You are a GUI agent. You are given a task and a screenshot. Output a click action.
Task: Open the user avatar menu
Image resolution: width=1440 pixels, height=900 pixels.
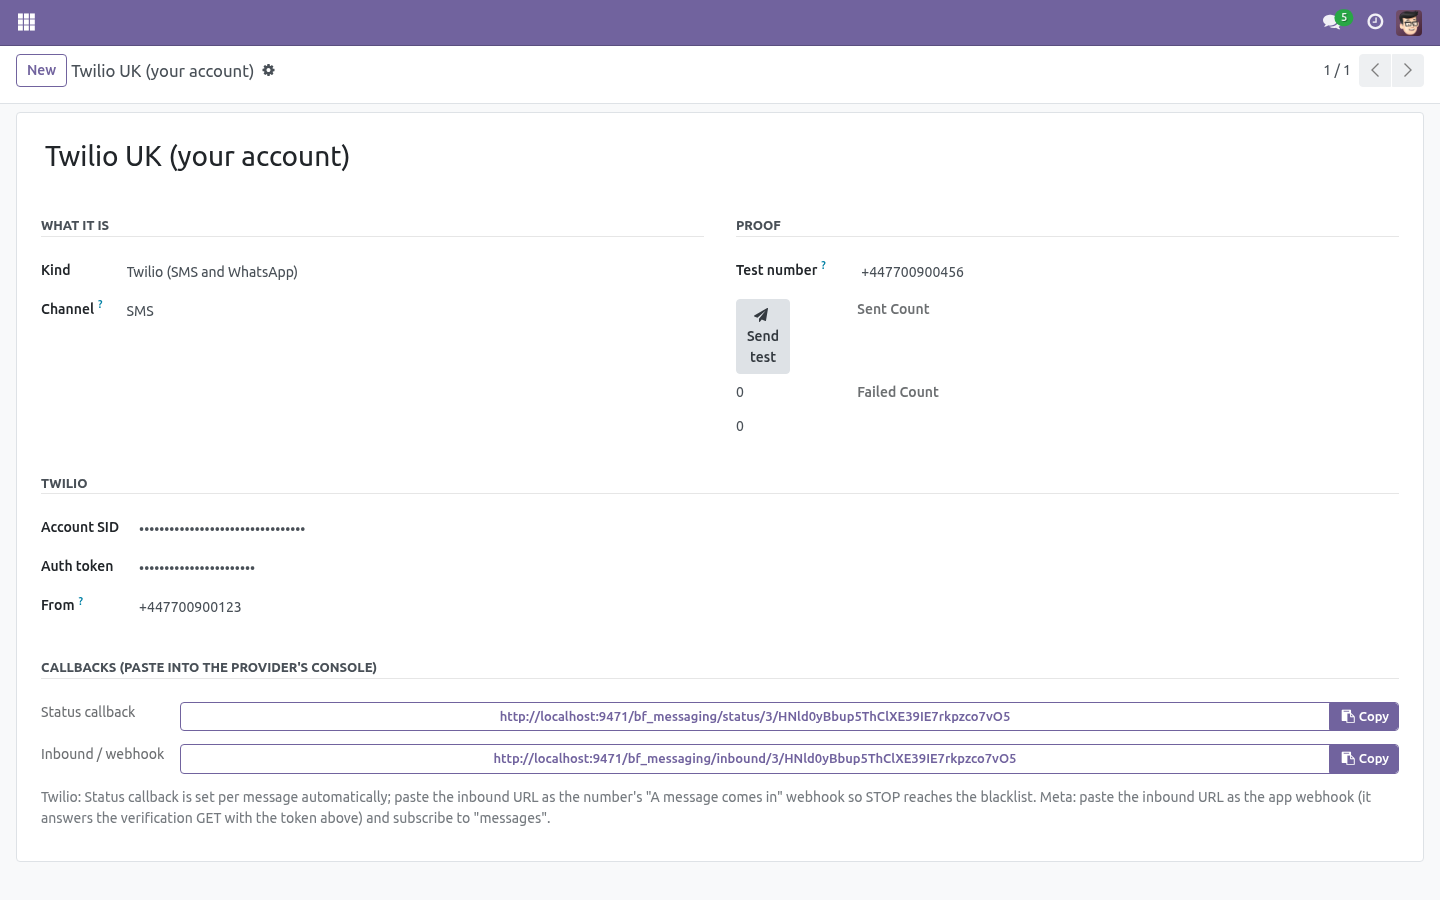(1409, 22)
